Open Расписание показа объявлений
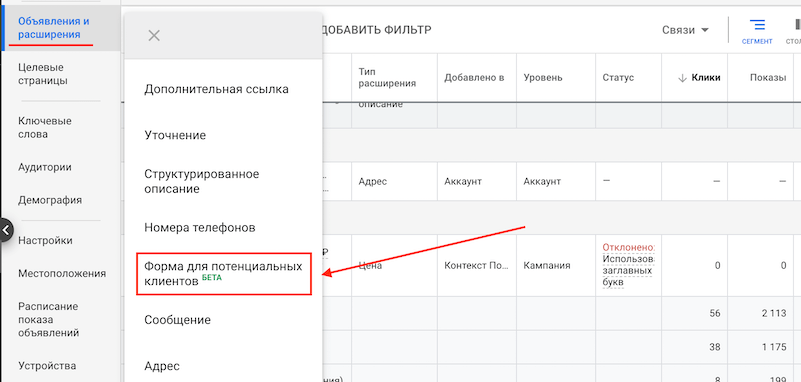Image resolution: width=801 pixels, height=382 pixels. [x=49, y=320]
